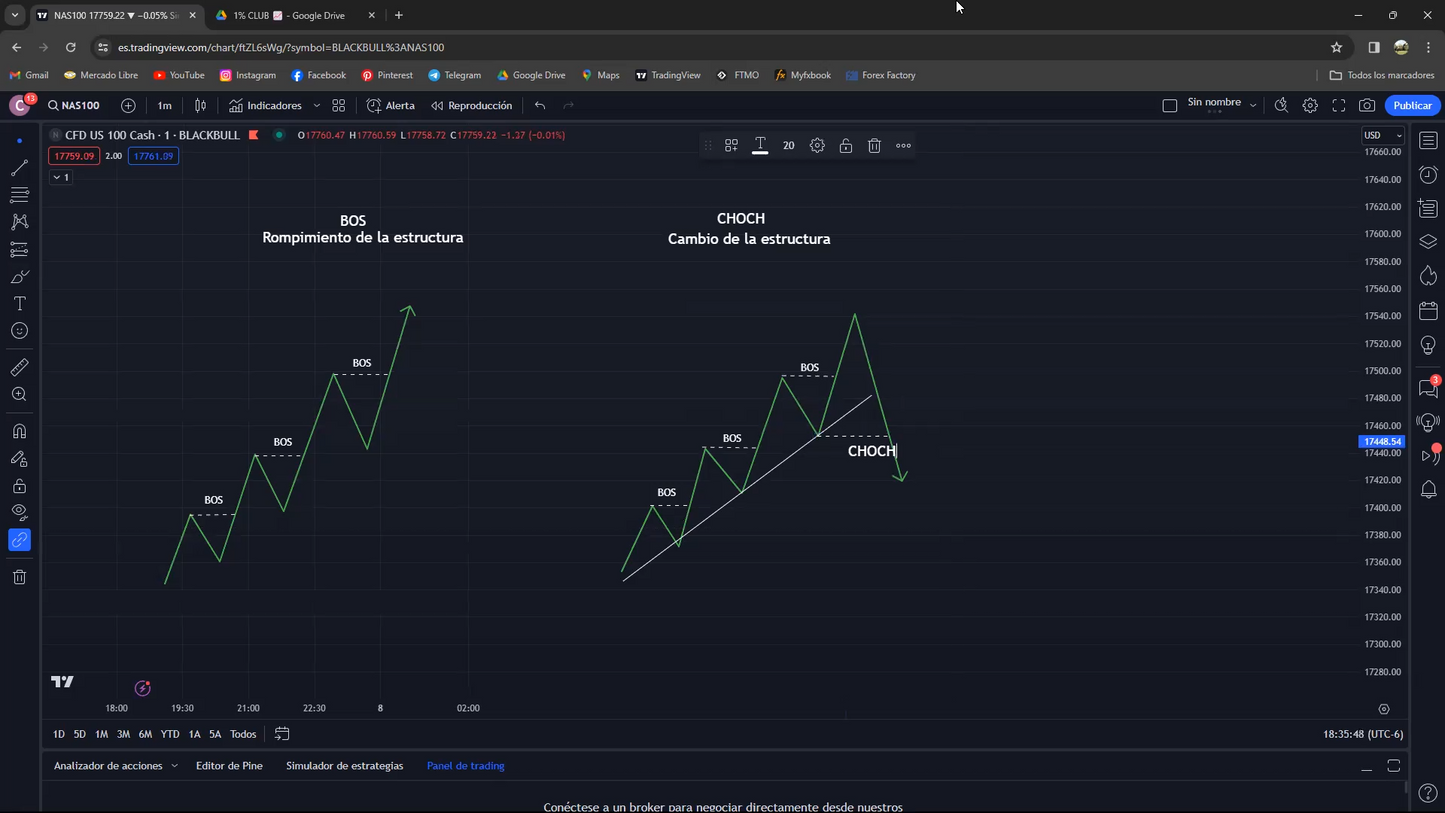Open templates icon in floating toolbar
This screenshot has height=813, width=1445.
731,146
